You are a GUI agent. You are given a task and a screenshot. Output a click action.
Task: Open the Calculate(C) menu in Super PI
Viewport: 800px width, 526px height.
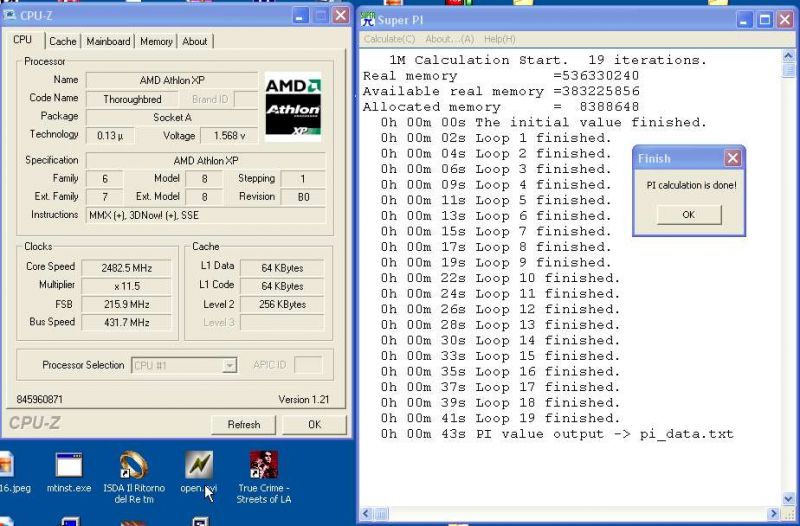389,39
